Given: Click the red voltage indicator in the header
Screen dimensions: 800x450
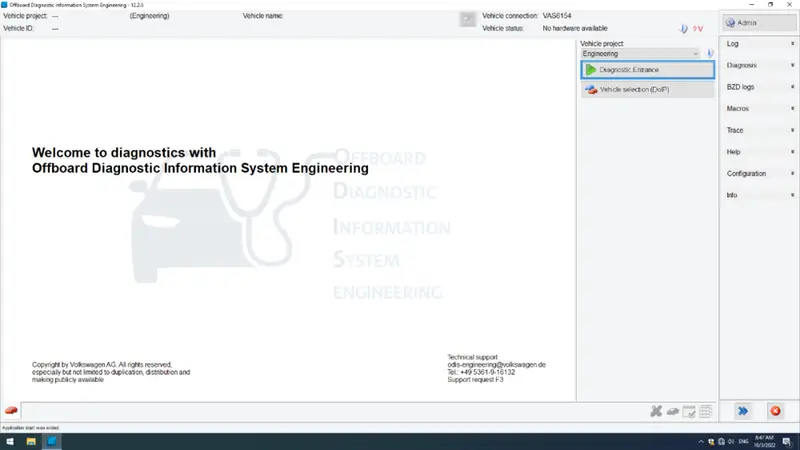Looking at the screenshot, I should point(698,29).
